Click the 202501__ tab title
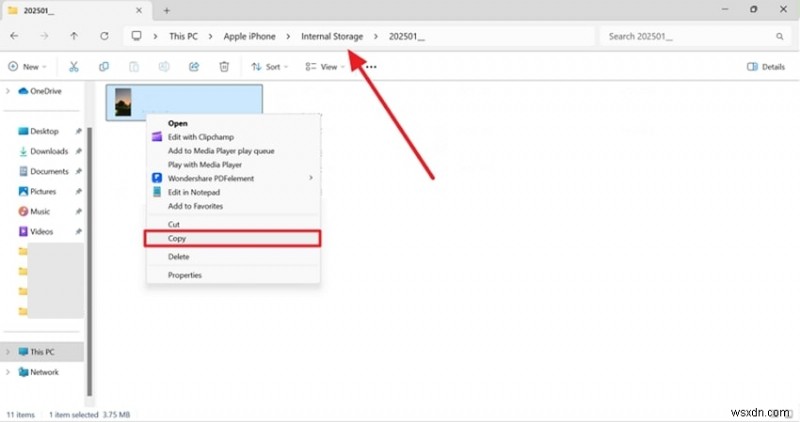 coord(38,10)
